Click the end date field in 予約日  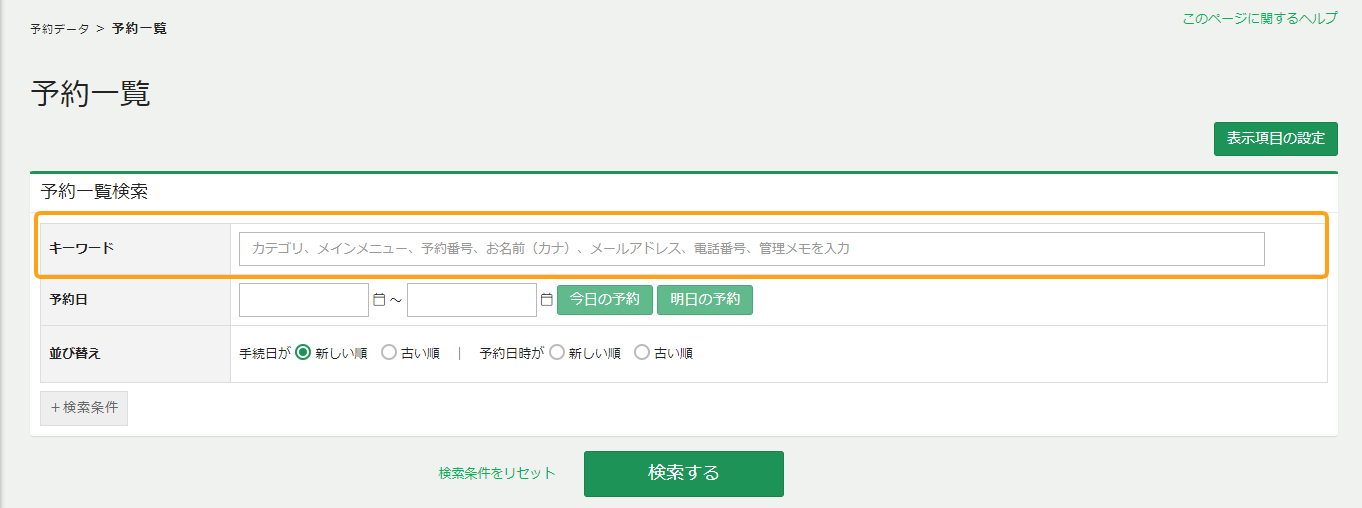[471, 300]
